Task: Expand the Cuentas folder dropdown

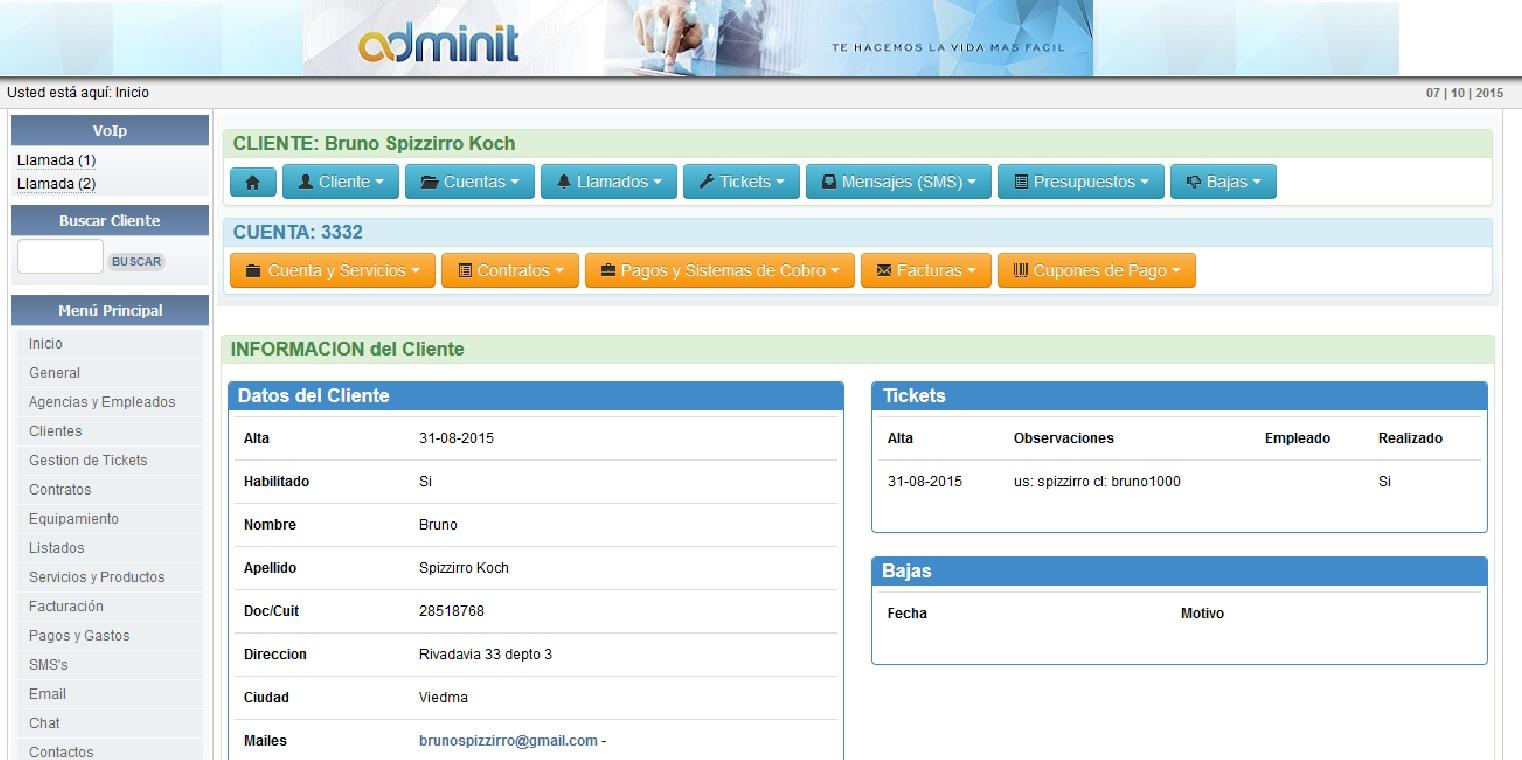Action: 470,182
